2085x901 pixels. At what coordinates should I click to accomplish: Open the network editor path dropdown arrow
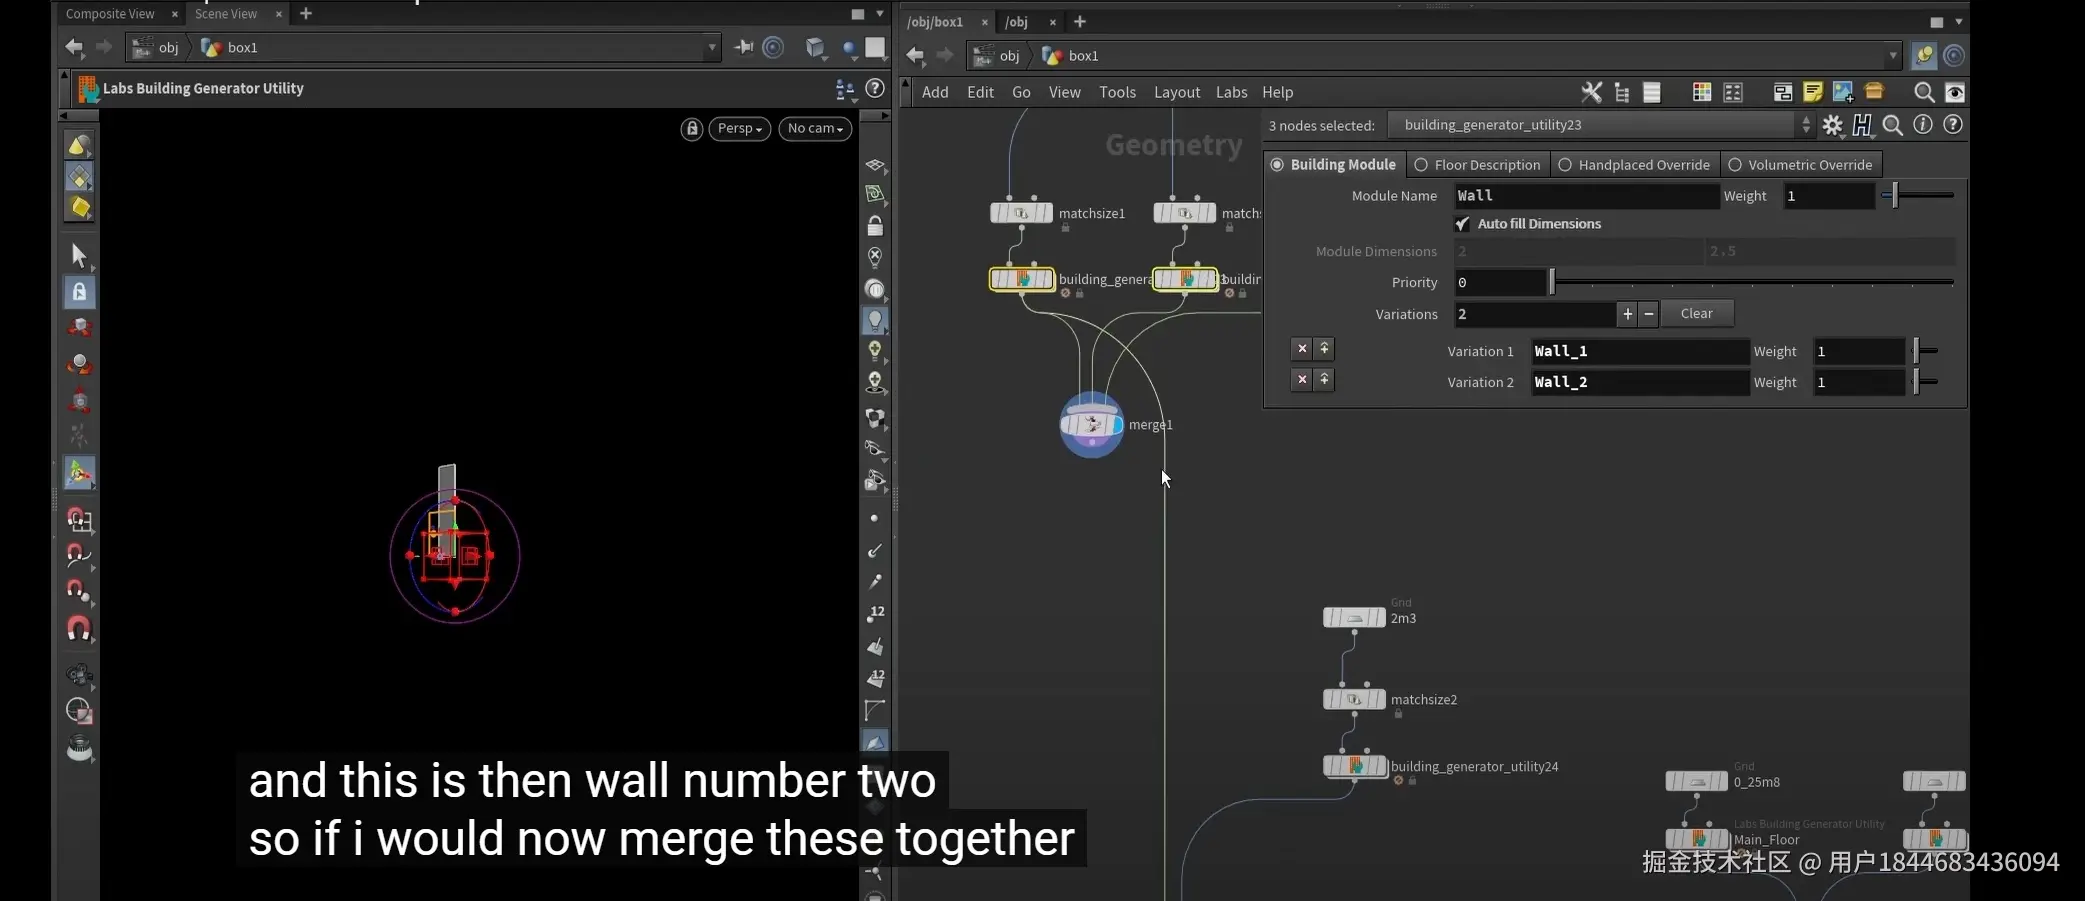point(1893,56)
